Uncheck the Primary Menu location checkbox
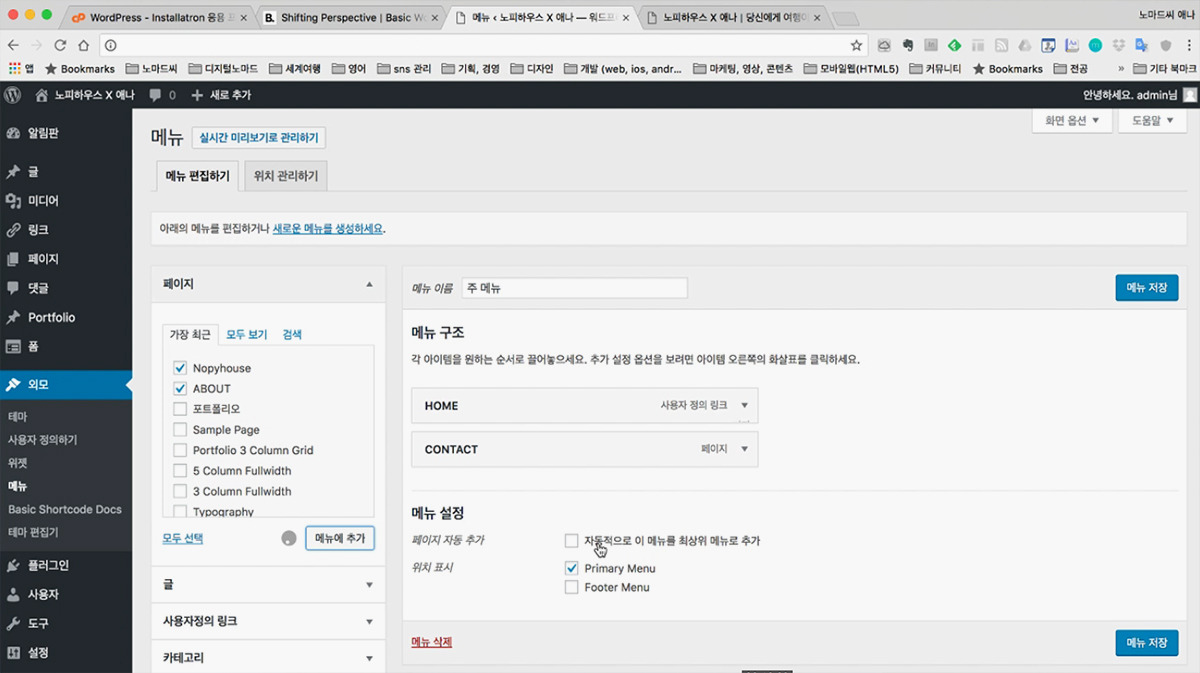Viewport: 1200px width, 673px height. coord(571,568)
